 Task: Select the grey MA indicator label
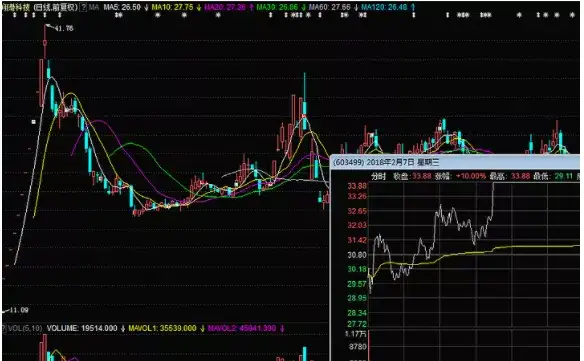click(x=94, y=7)
